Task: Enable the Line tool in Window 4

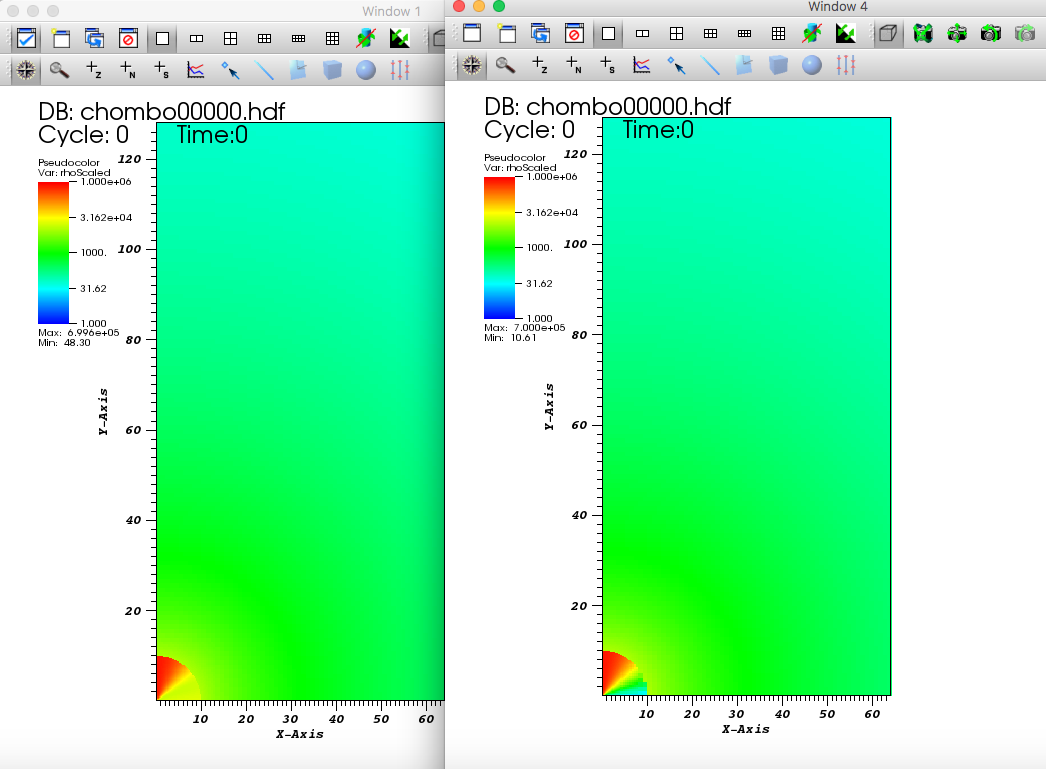Action: tap(710, 65)
